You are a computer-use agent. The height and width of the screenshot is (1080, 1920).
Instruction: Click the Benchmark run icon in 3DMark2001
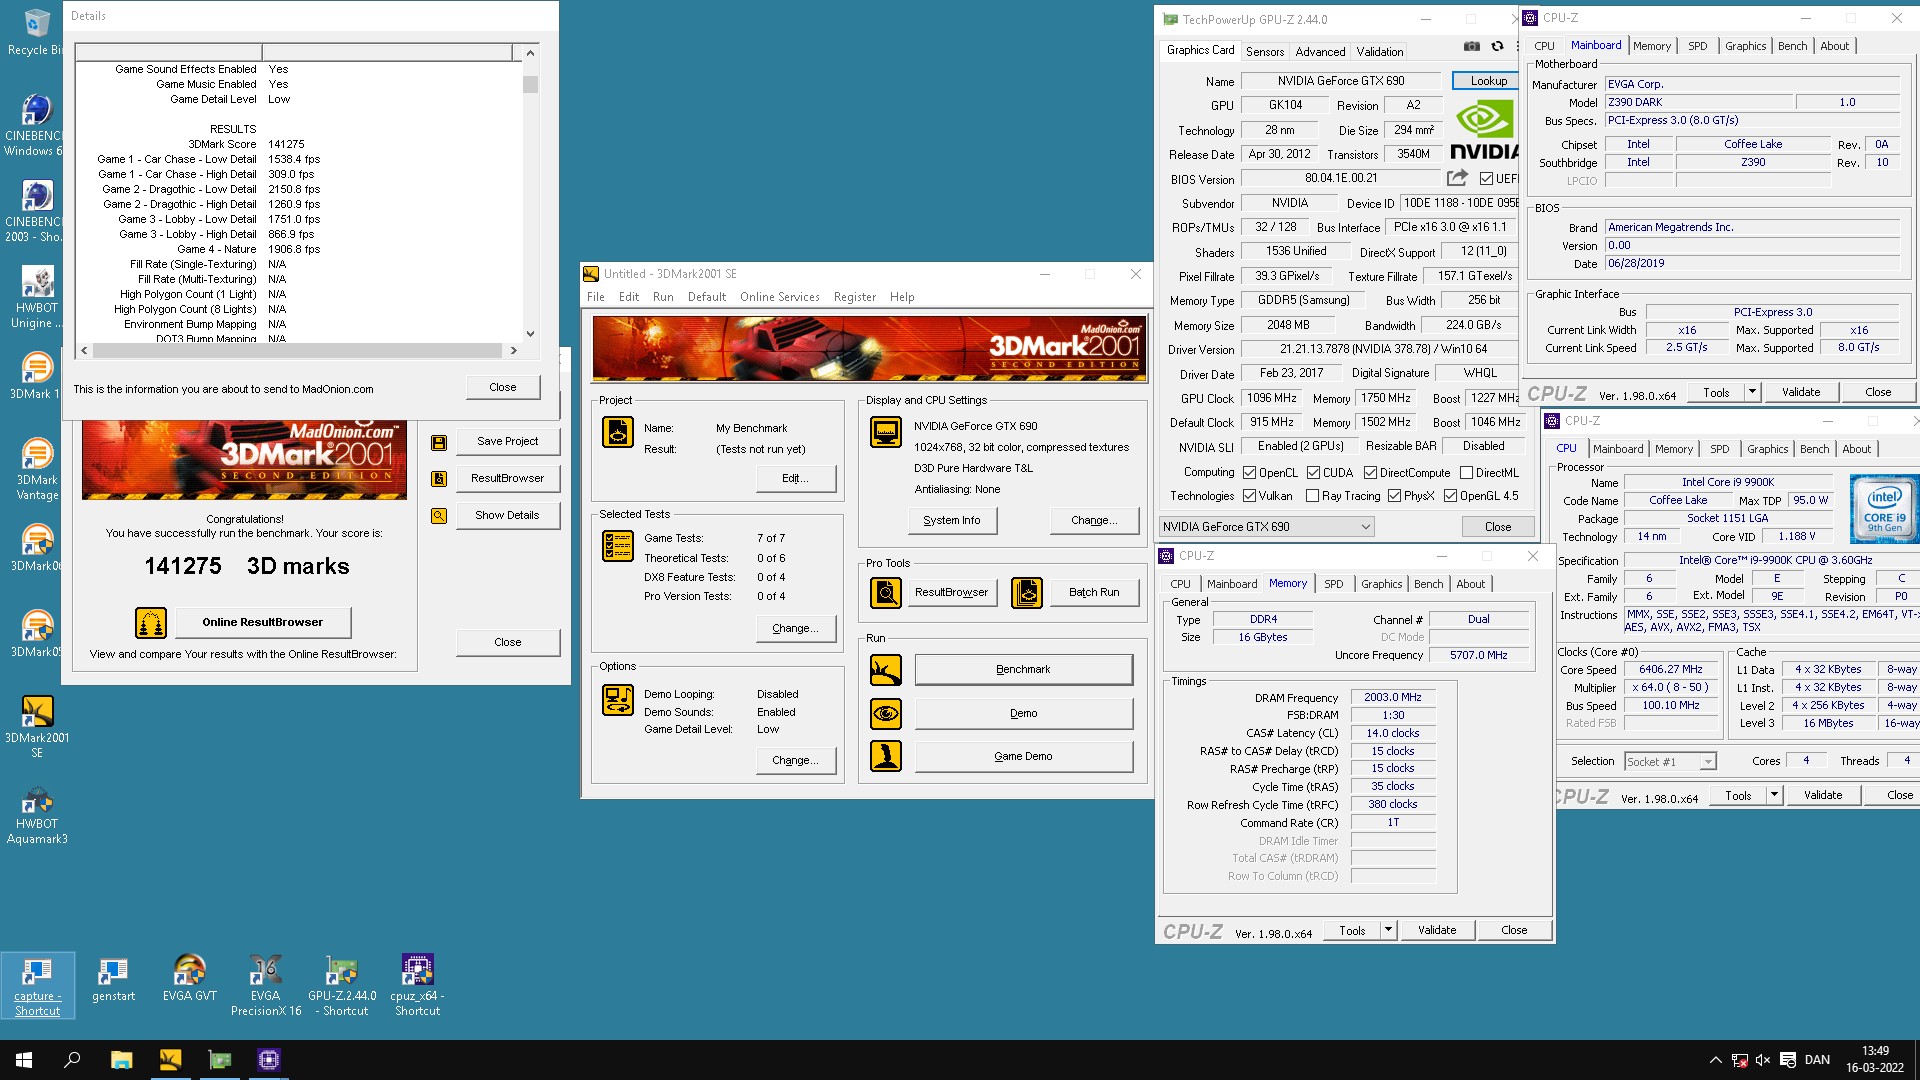click(886, 670)
